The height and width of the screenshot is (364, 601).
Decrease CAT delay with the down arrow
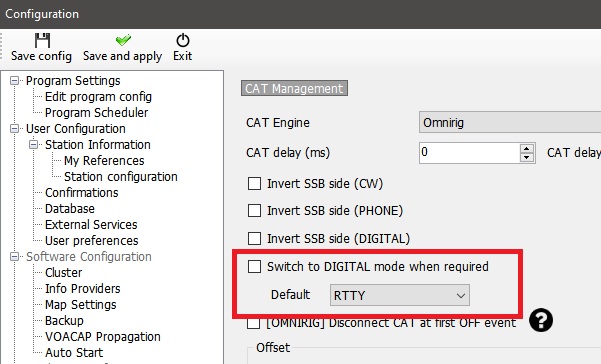[x=527, y=157]
